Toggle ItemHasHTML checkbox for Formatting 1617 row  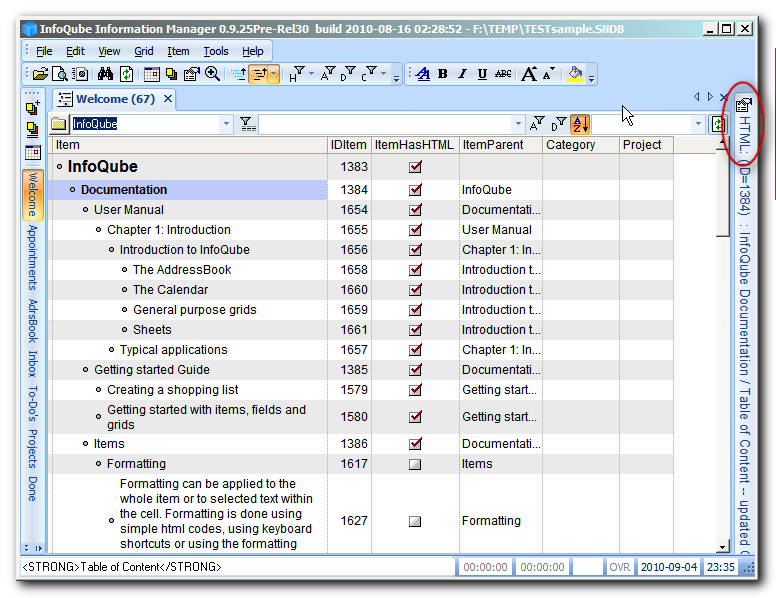tap(415, 464)
